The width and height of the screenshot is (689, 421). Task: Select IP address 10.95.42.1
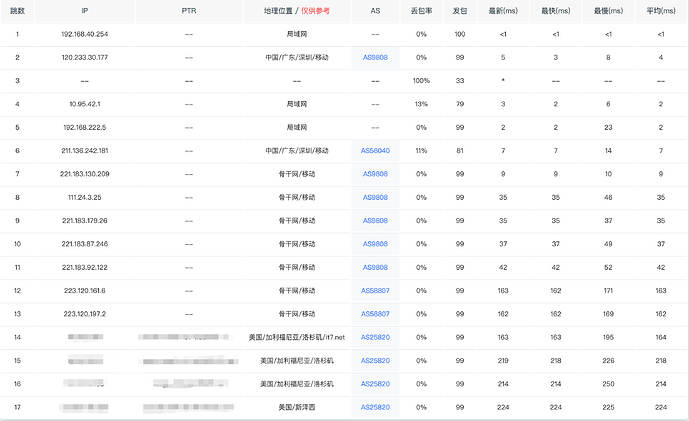pyautogui.click(x=84, y=104)
